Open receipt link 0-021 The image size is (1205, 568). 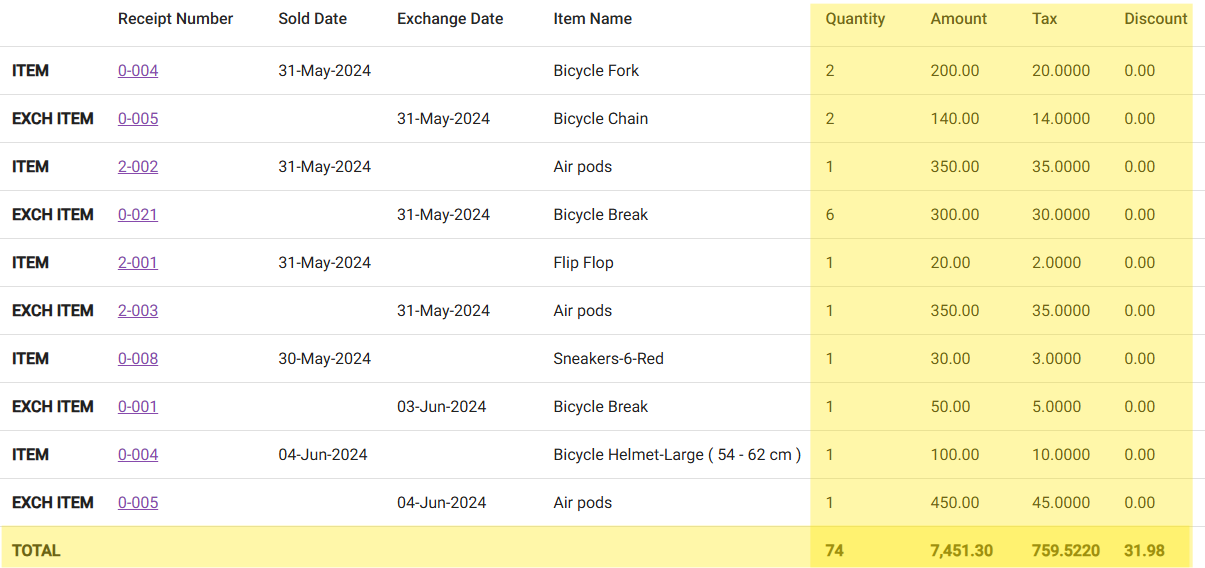pos(138,215)
